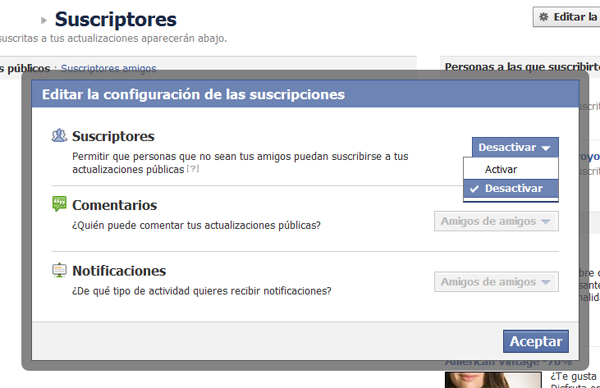600x388 pixels.
Task: Choose the checked Desactivar menu option
Action: [x=511, y=188]
